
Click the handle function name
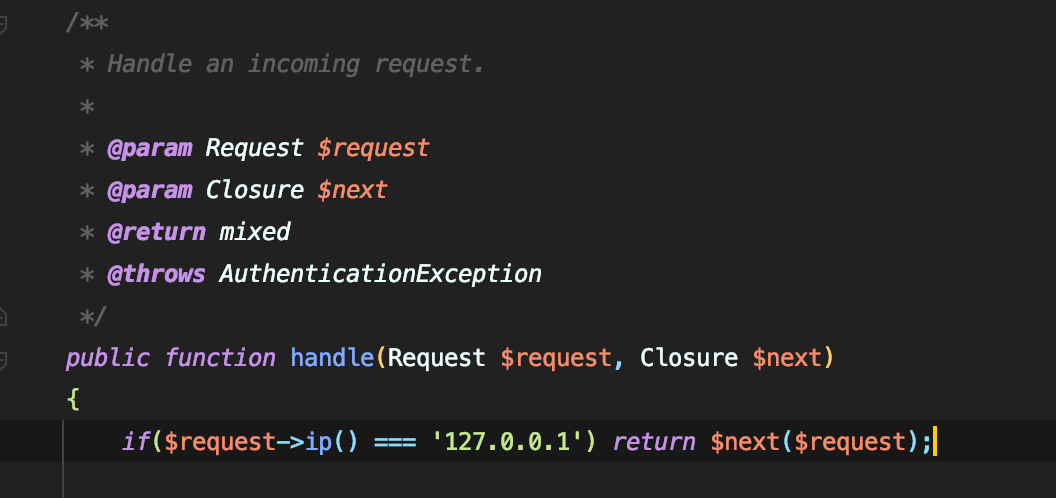(334, 357)
